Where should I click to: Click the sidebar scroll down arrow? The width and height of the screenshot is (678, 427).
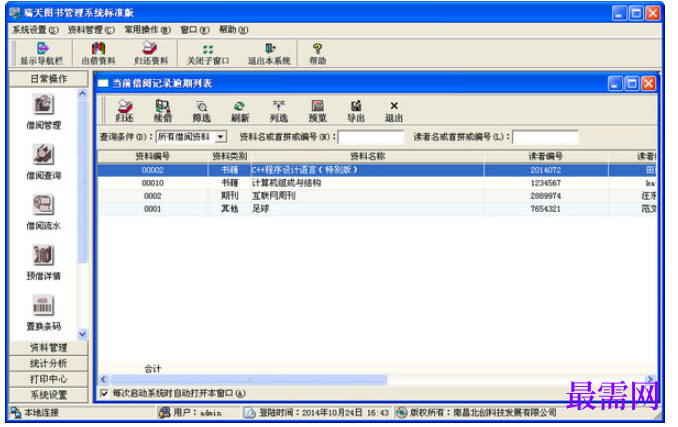coord(83,334)
